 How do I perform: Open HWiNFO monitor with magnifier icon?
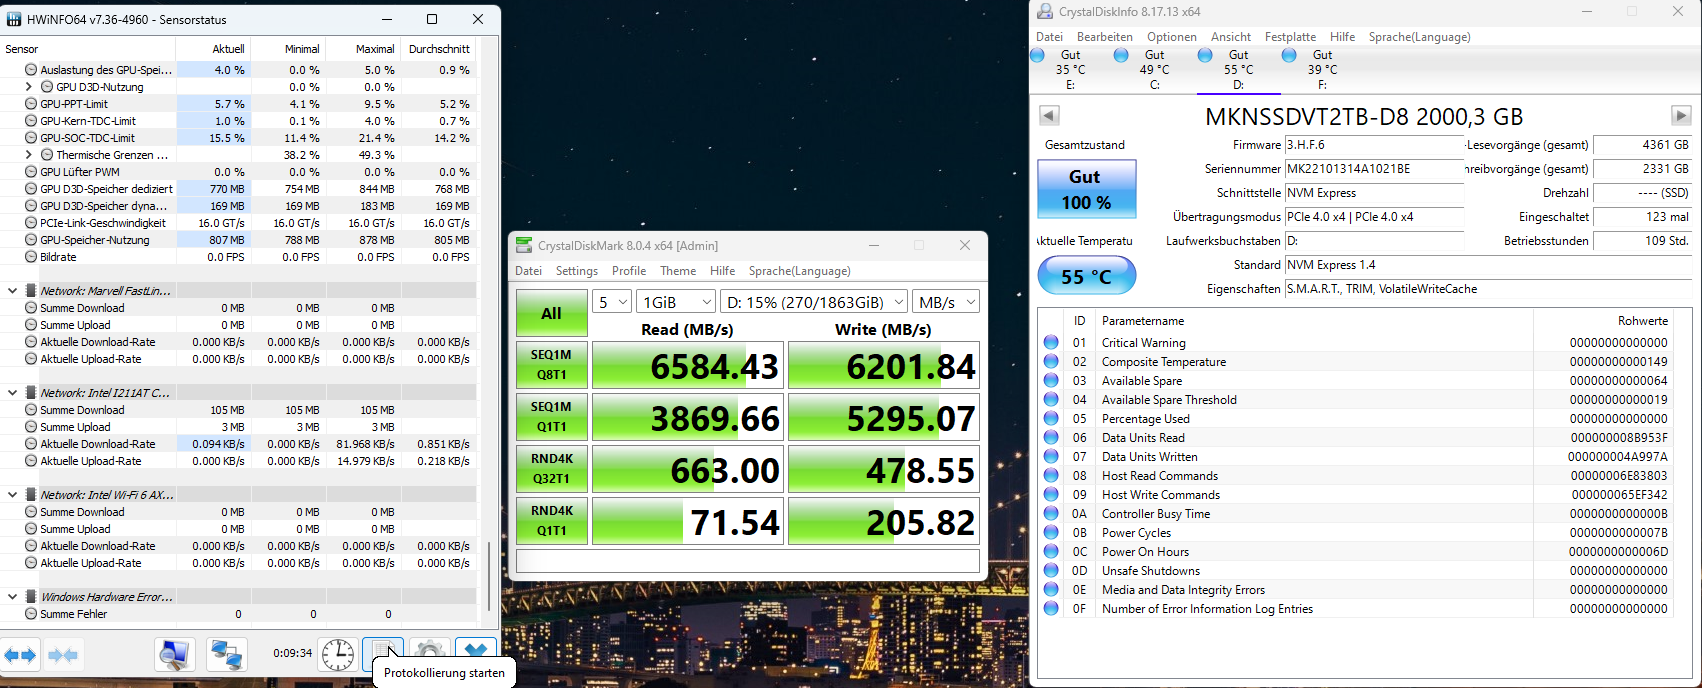coord(174,655)
